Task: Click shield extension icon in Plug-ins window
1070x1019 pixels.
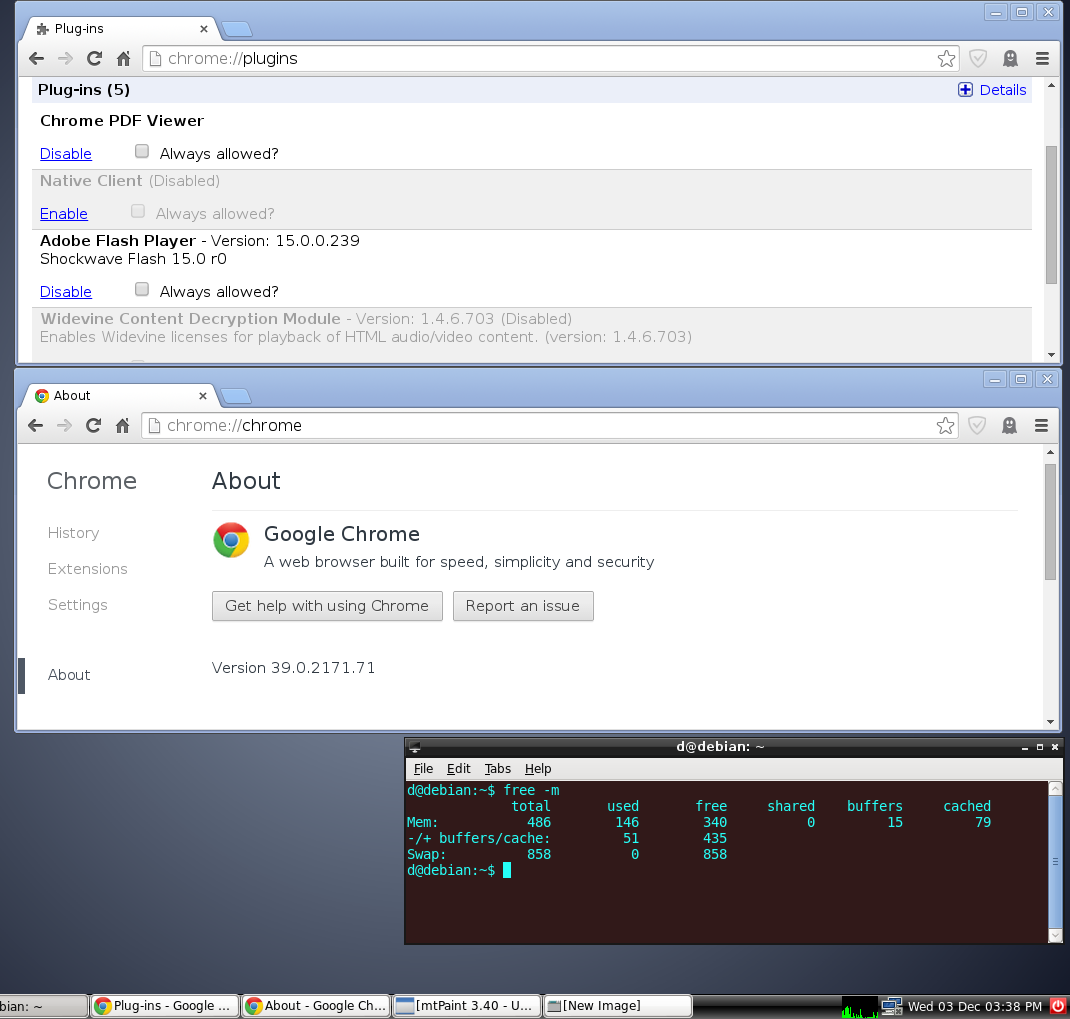Action: click(978, 59)
